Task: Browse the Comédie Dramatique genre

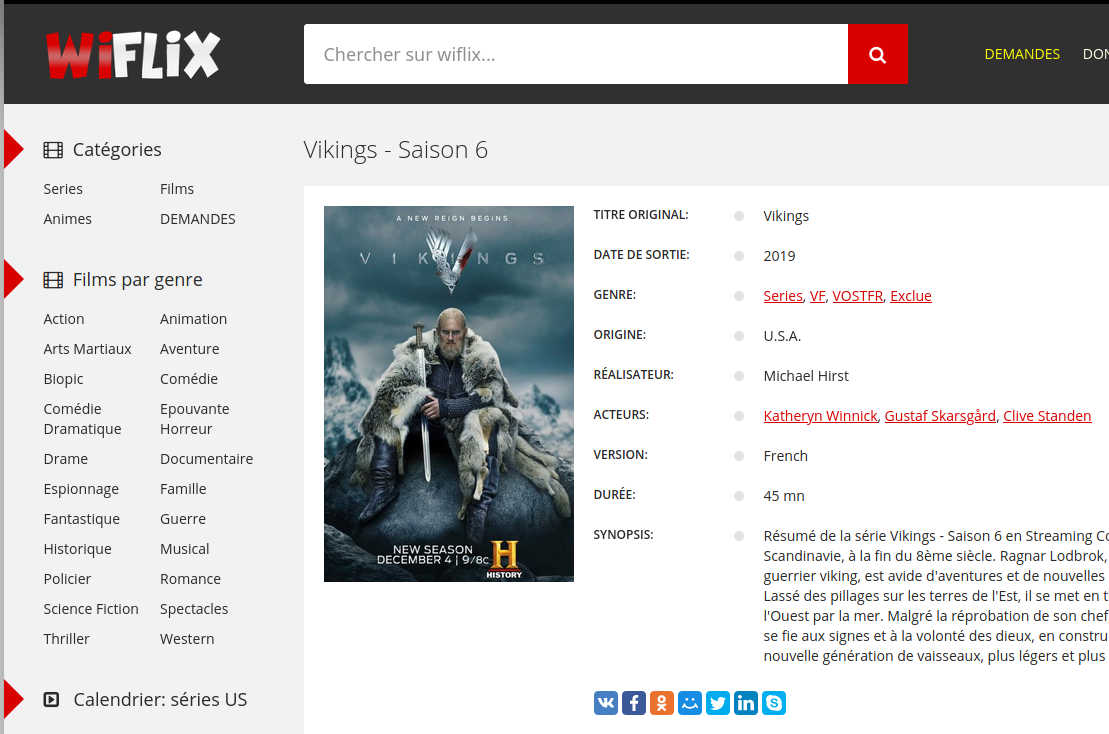Action: 82,419
